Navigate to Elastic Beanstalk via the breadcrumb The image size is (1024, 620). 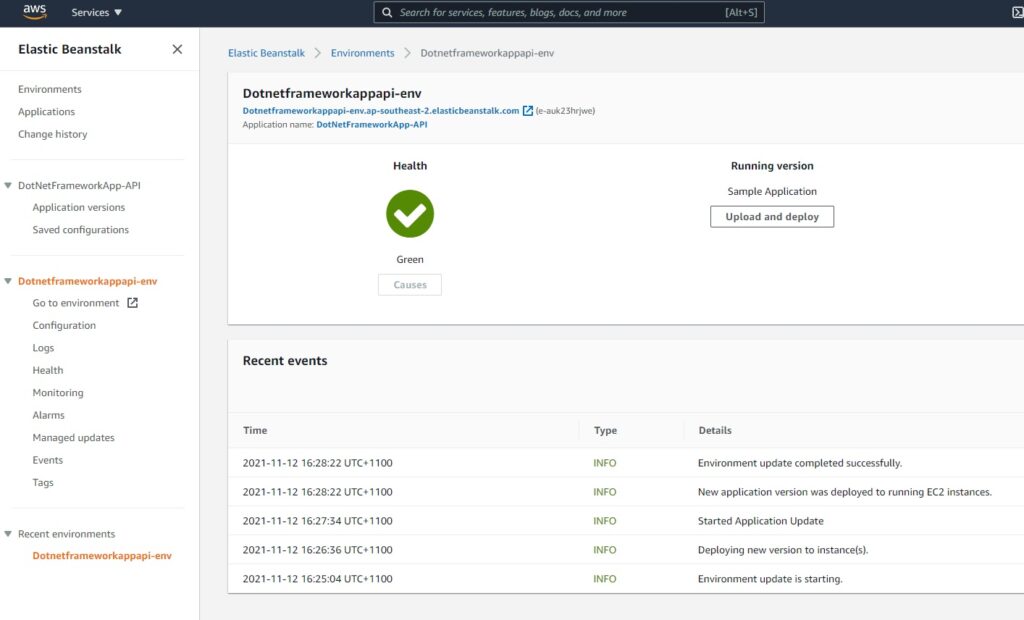tap(266, 52)
